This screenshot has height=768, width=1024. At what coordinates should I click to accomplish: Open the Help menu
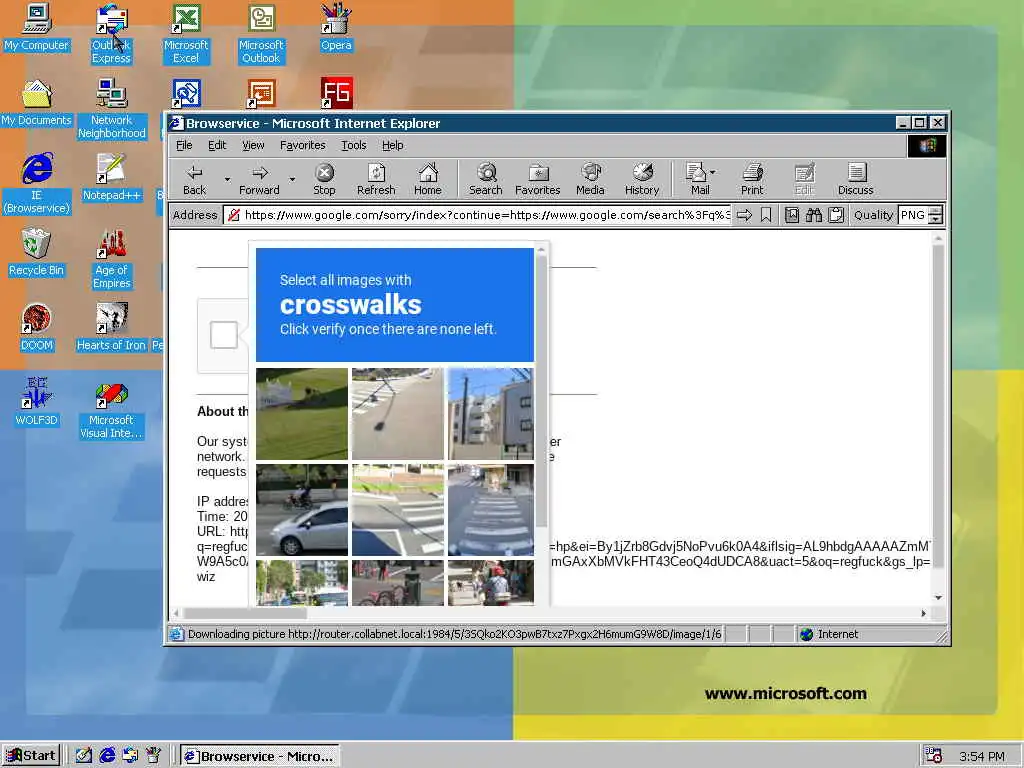392,145
